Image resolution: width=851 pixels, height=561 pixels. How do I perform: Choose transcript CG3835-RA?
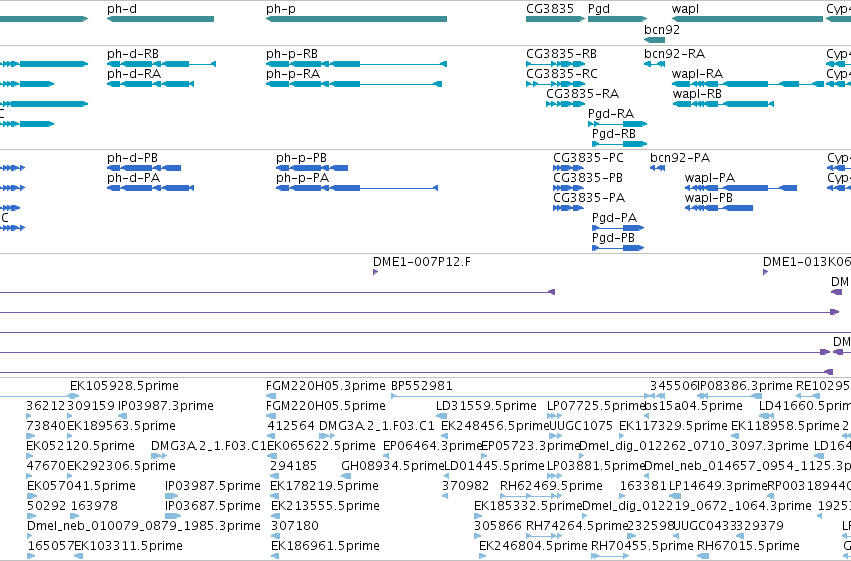pyautogui.click(x=566, y=104)
